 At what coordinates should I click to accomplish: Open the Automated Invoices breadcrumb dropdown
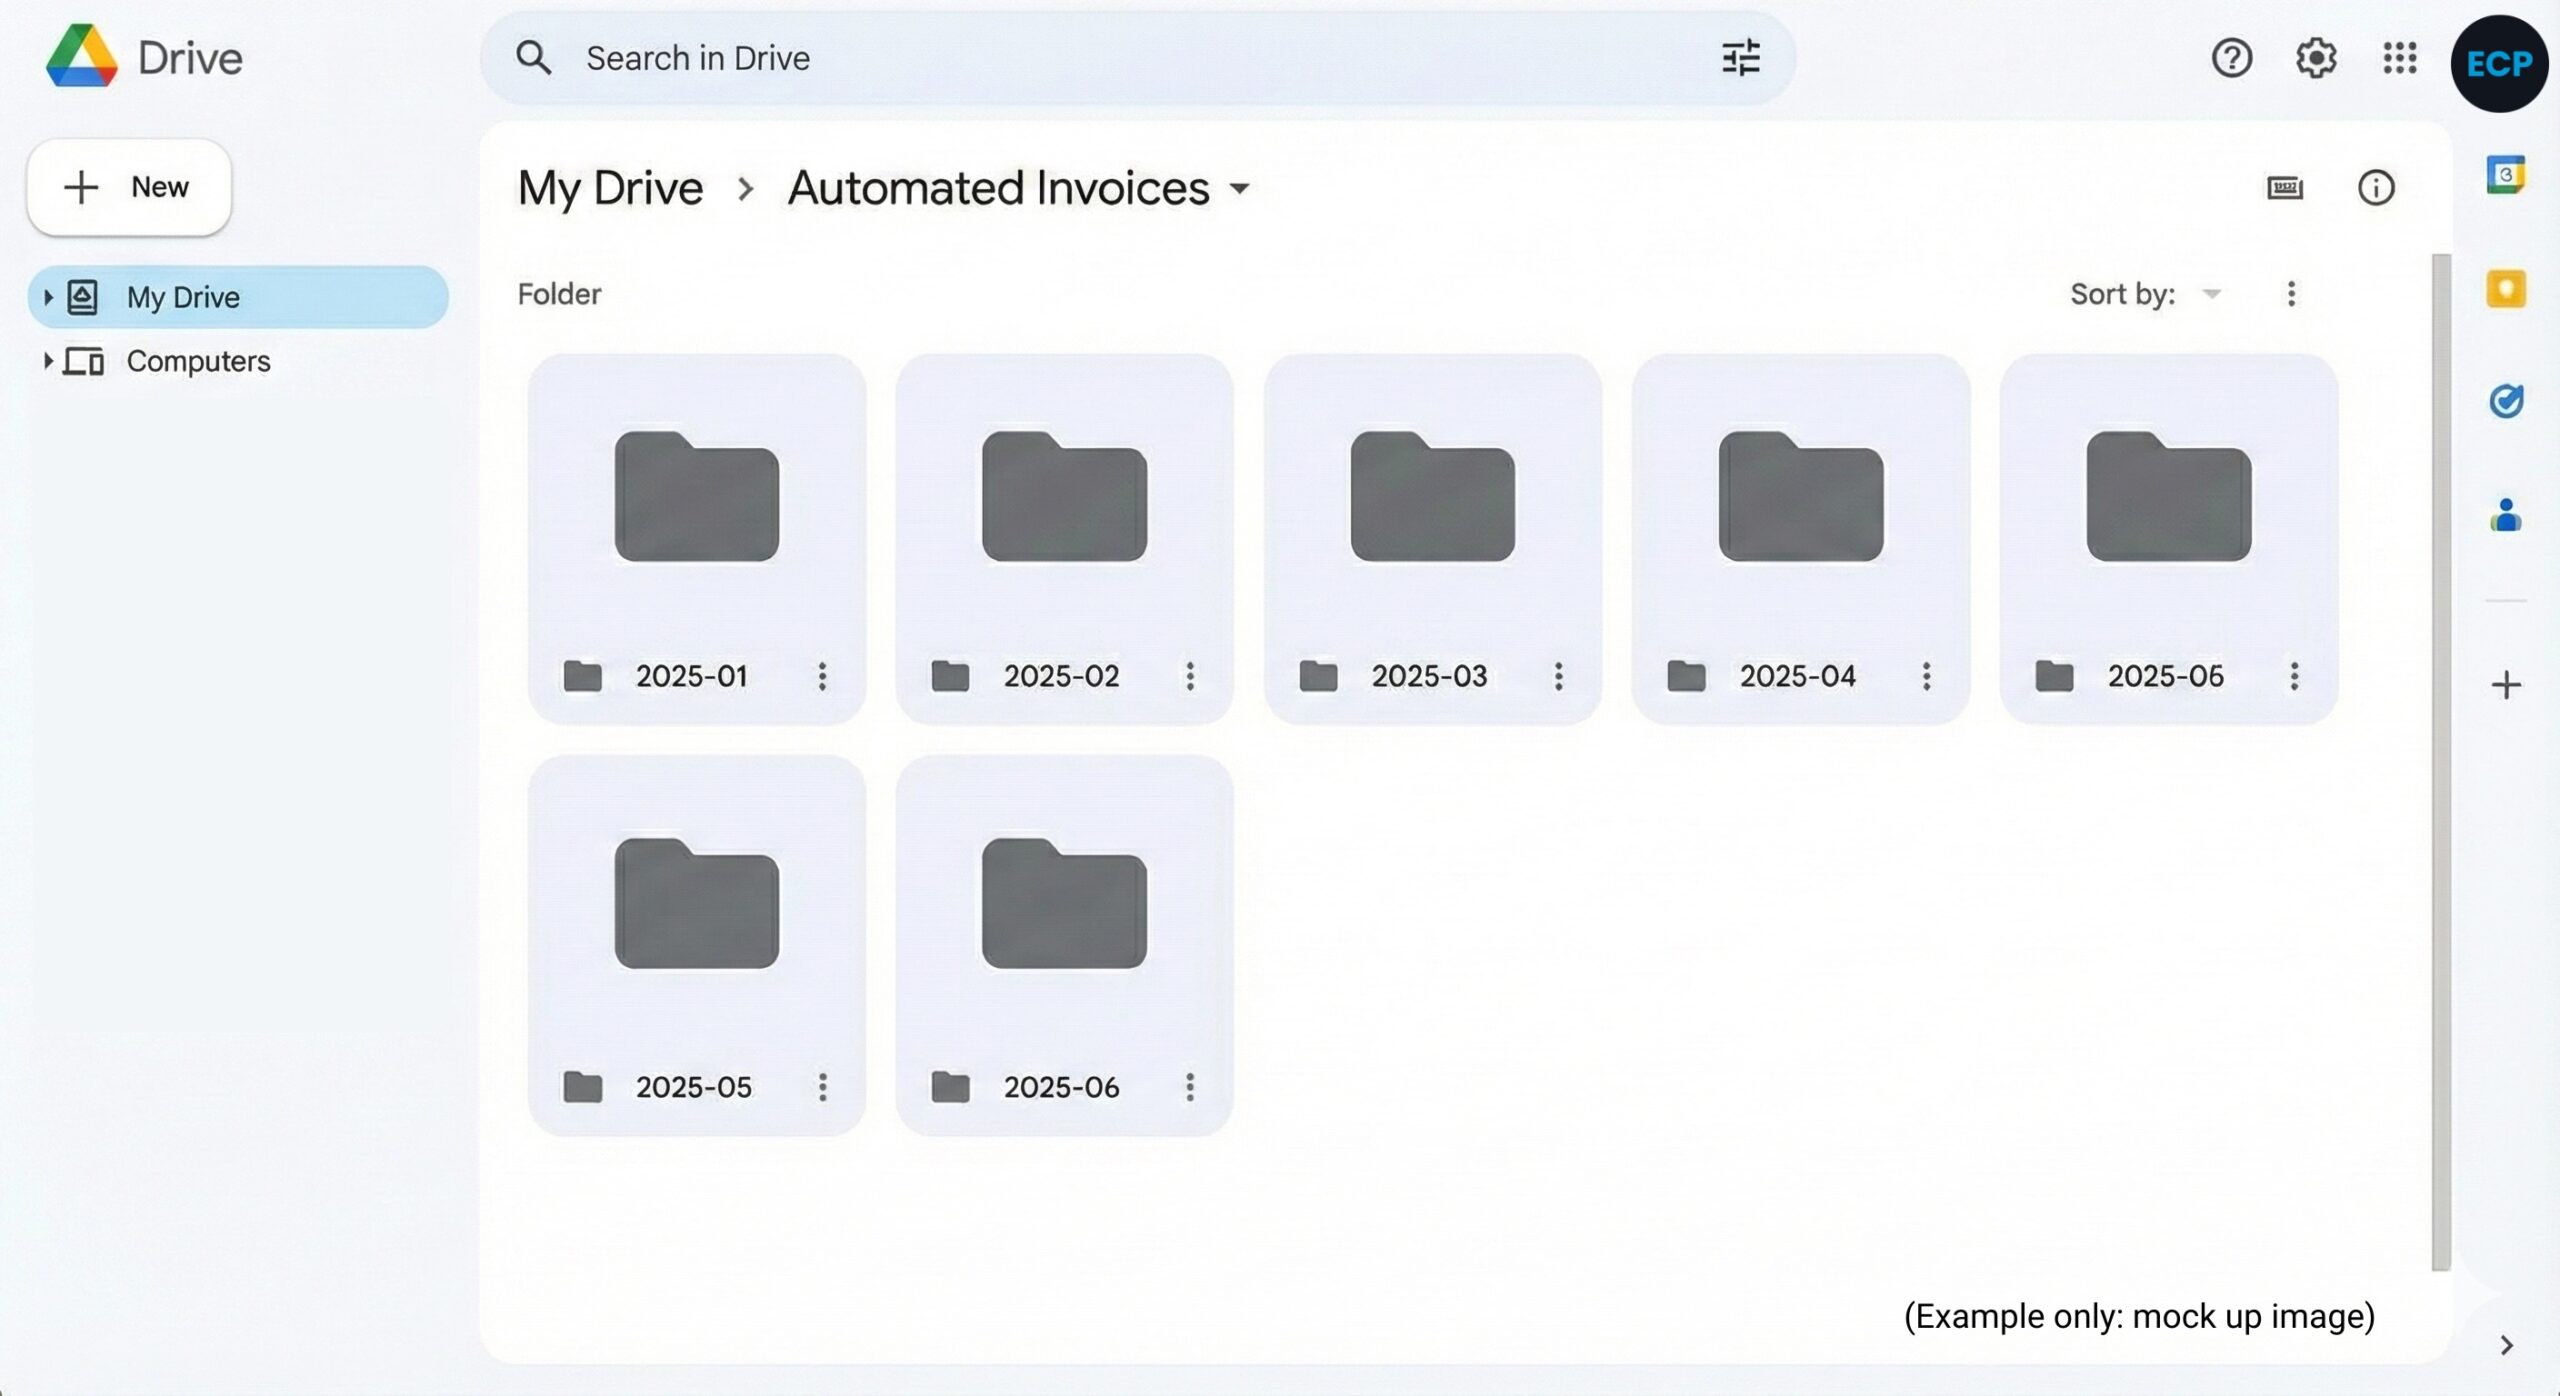coord(1238,189)
